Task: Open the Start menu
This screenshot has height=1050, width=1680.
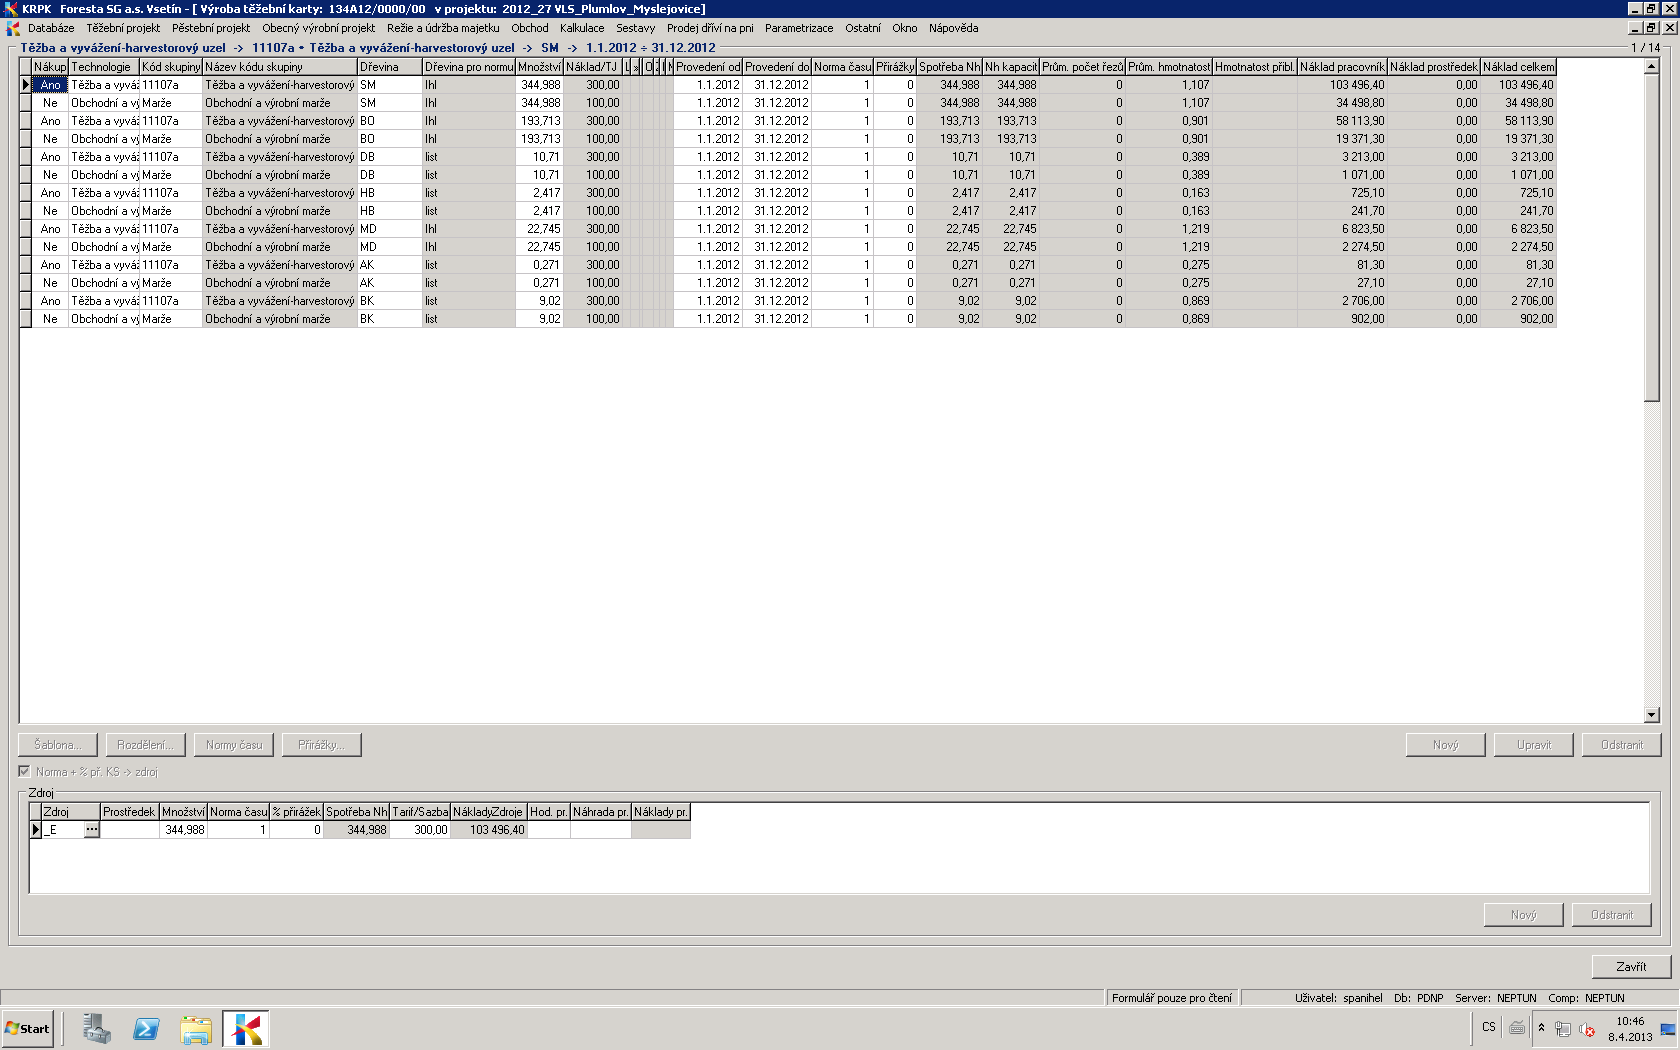Action: point(28,1028)
